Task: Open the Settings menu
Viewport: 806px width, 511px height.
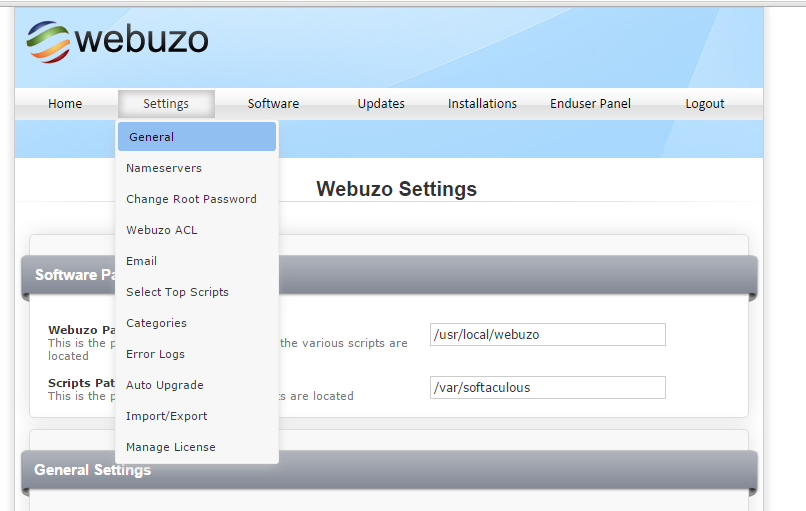Action: (166, 104)
